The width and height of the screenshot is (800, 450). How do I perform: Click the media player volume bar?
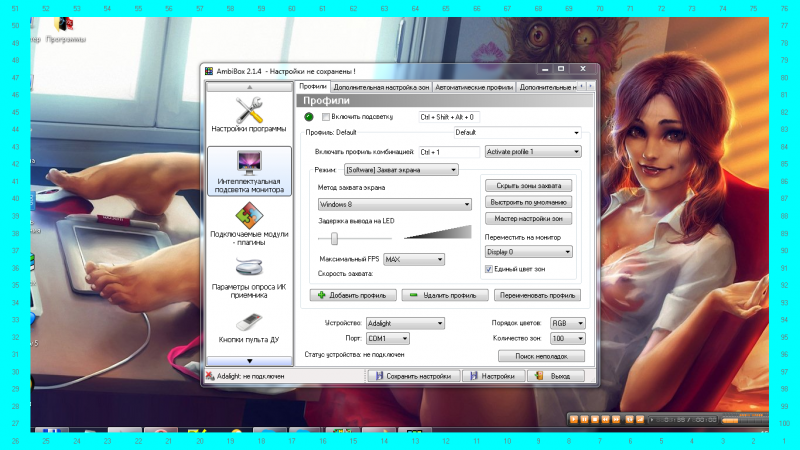point(746,420)
